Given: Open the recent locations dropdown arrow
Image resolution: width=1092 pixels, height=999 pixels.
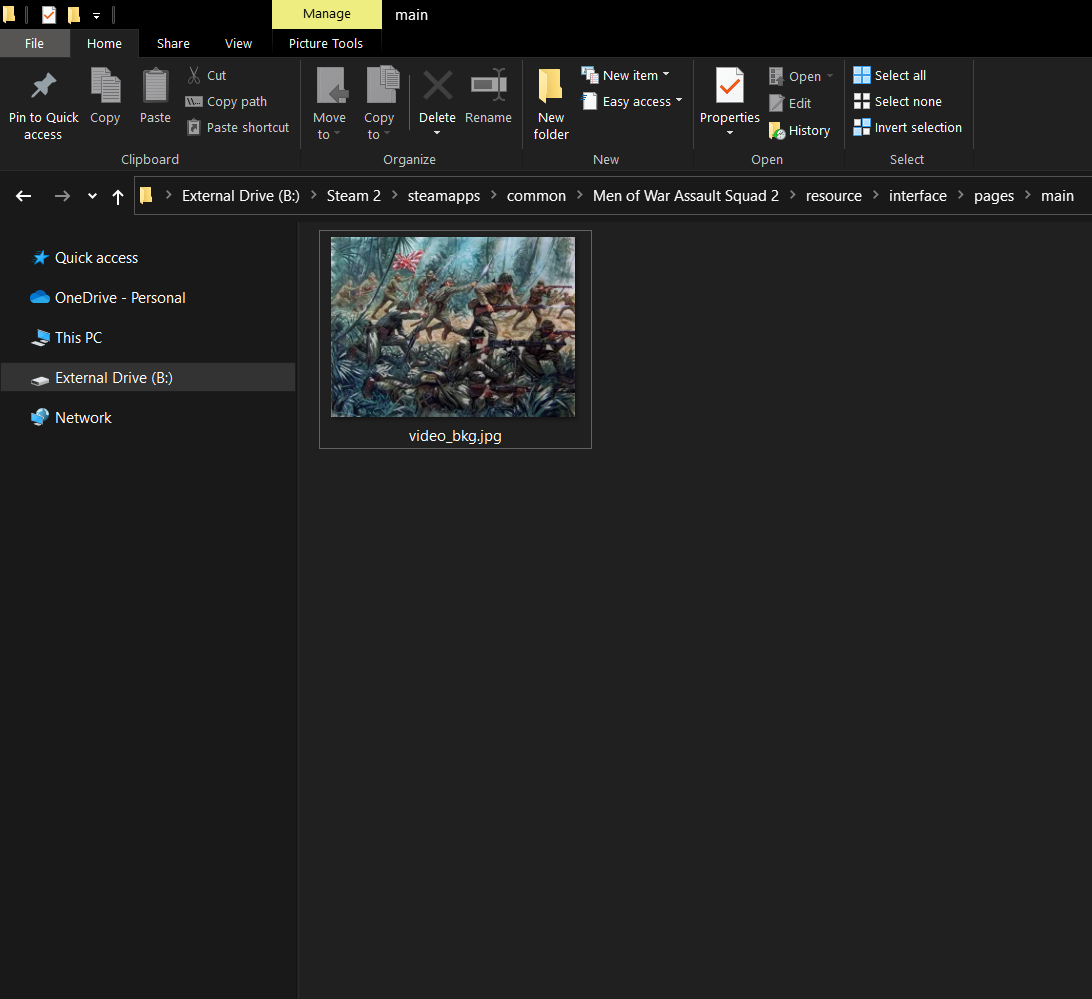Looking at the screenshot, I should pyautogui.click(x=92, y=196).
